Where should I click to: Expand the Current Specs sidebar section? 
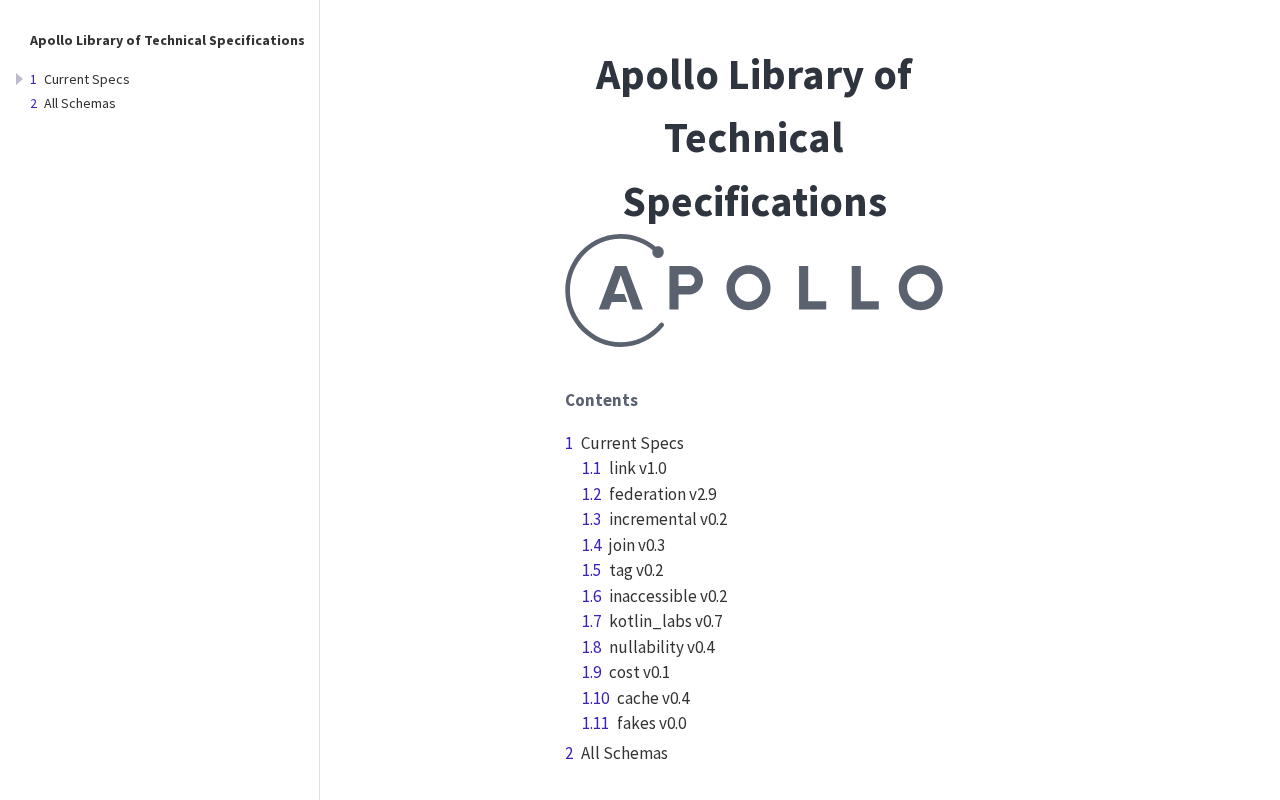pos(19,79)
